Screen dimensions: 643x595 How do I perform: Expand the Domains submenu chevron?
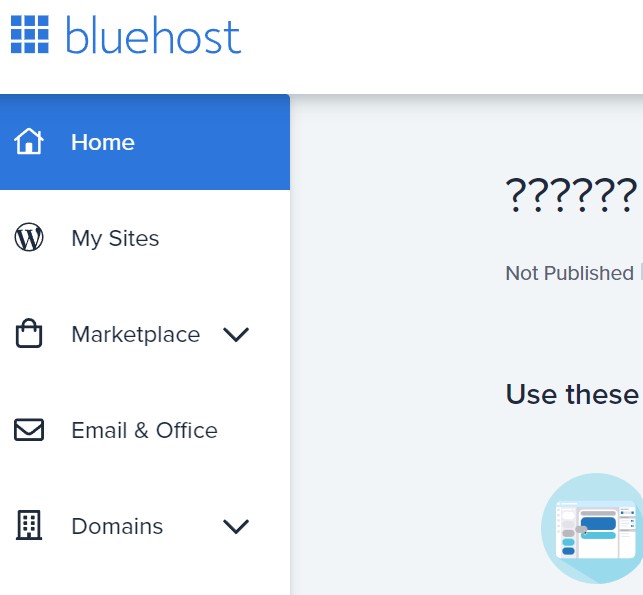[236, 527]
